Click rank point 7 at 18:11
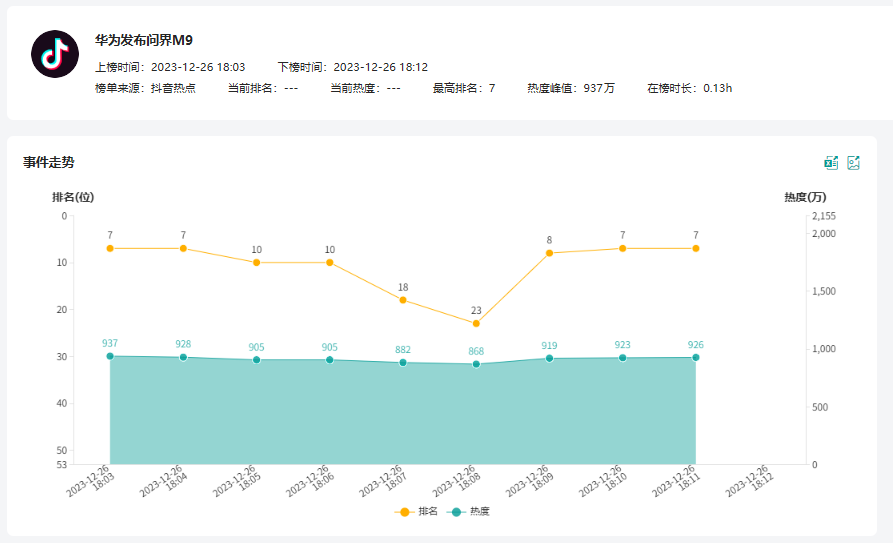Viewport: 893px width, 543px height. coord(695,248)
